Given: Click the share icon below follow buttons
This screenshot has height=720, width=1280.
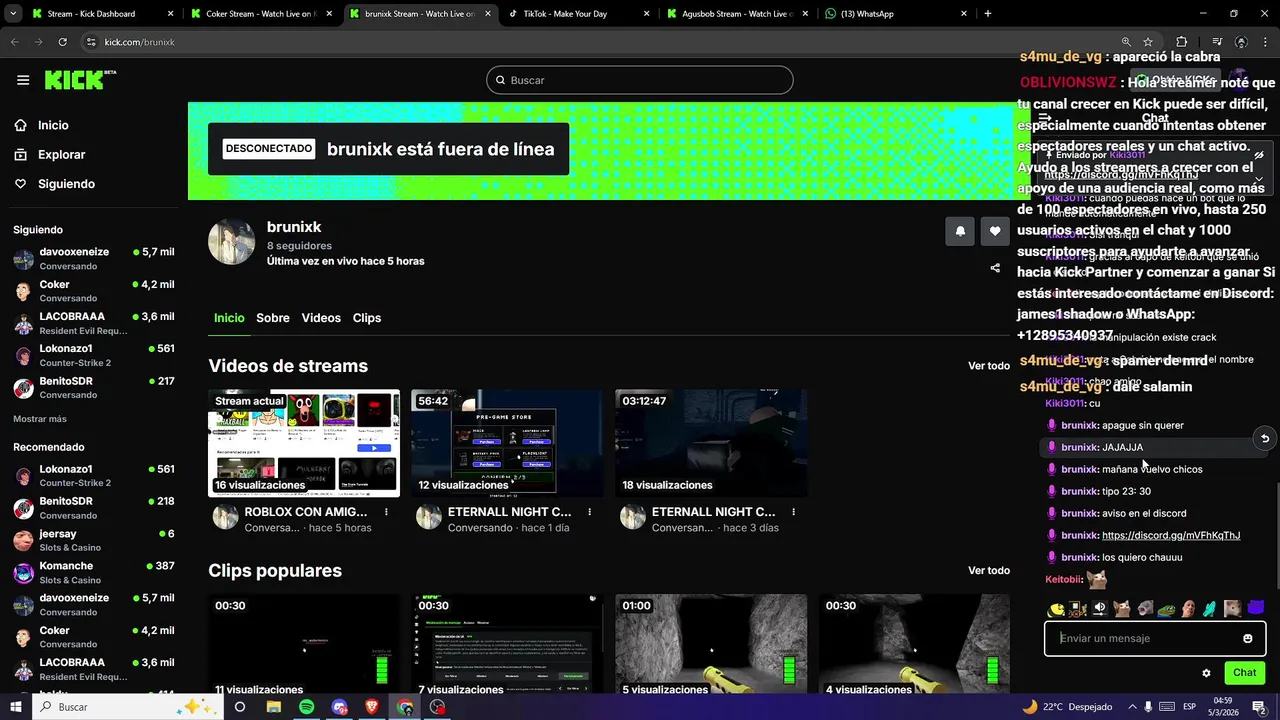Looking at the screenshot, I should [x=995, y=268].
